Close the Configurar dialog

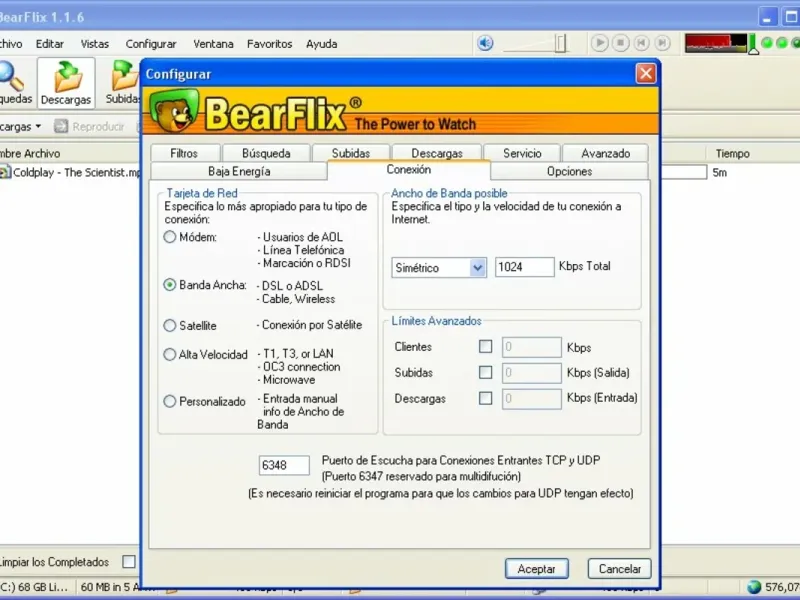pos(645,73)
